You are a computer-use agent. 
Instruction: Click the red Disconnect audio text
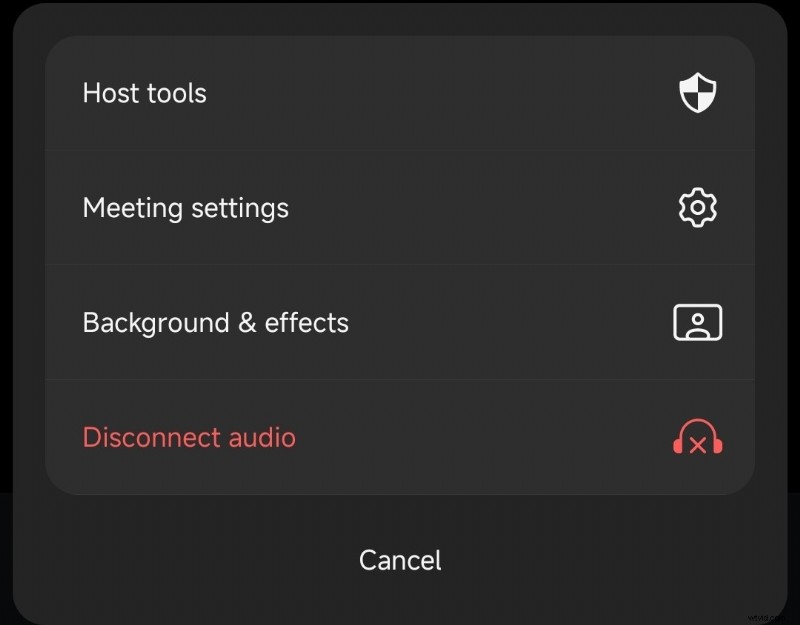[x=189, y=437]
